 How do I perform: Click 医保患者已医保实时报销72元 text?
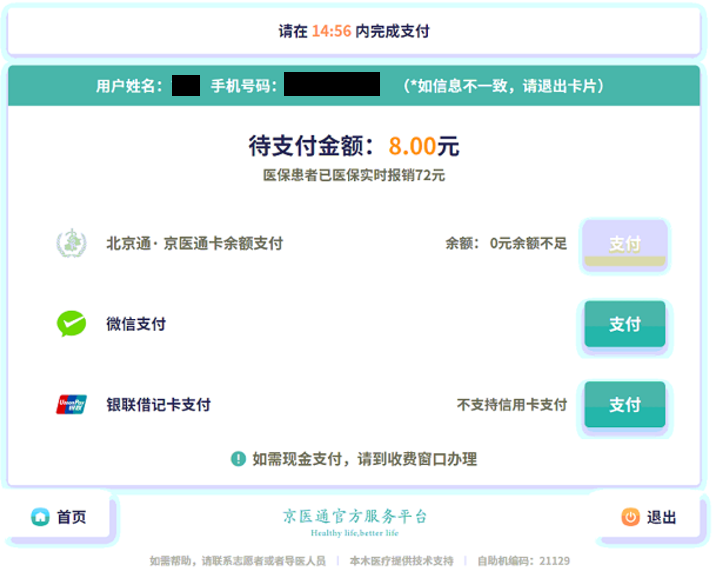[x=354, y=175]
